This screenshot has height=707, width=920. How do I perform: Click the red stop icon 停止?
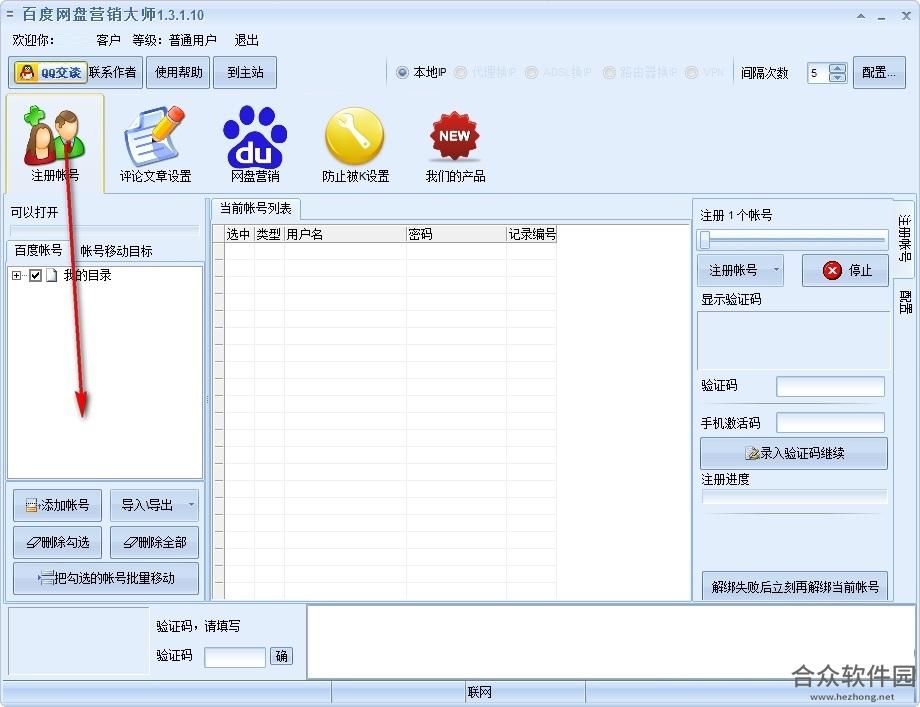tap(832, 270)
